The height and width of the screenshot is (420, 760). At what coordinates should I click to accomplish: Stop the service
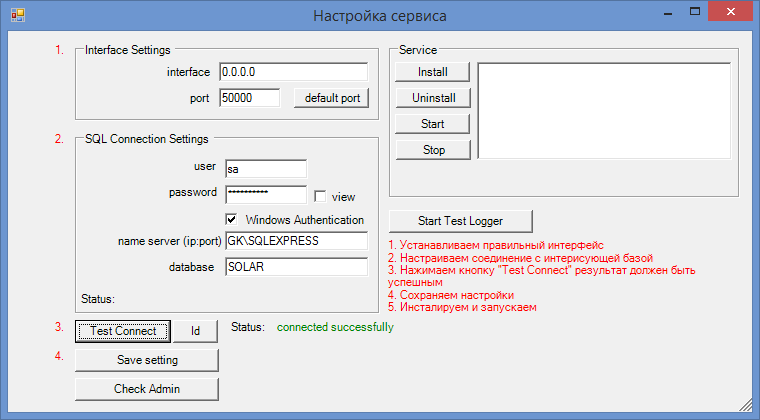pyautogui.click(x=432, y=150)
